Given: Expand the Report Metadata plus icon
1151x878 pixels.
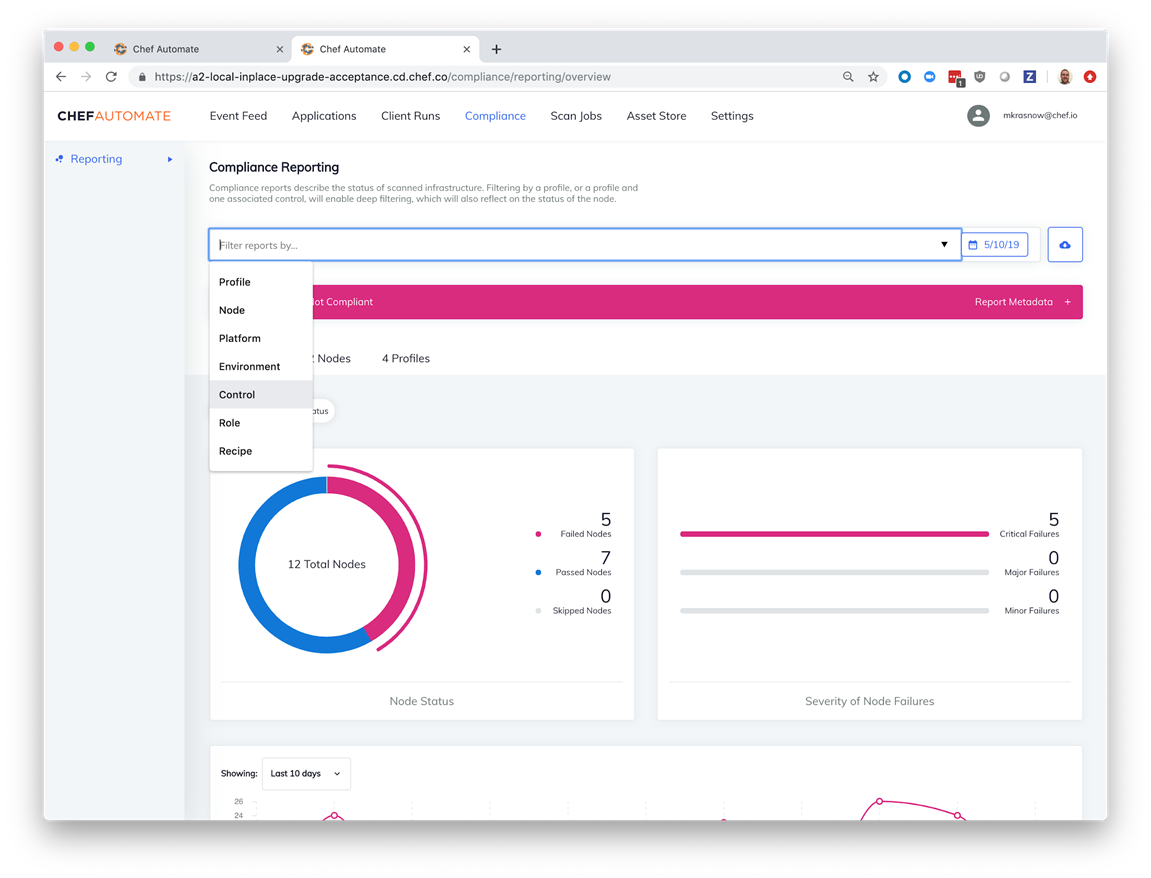Looking at the screenshot, I should click(1067, 302).
